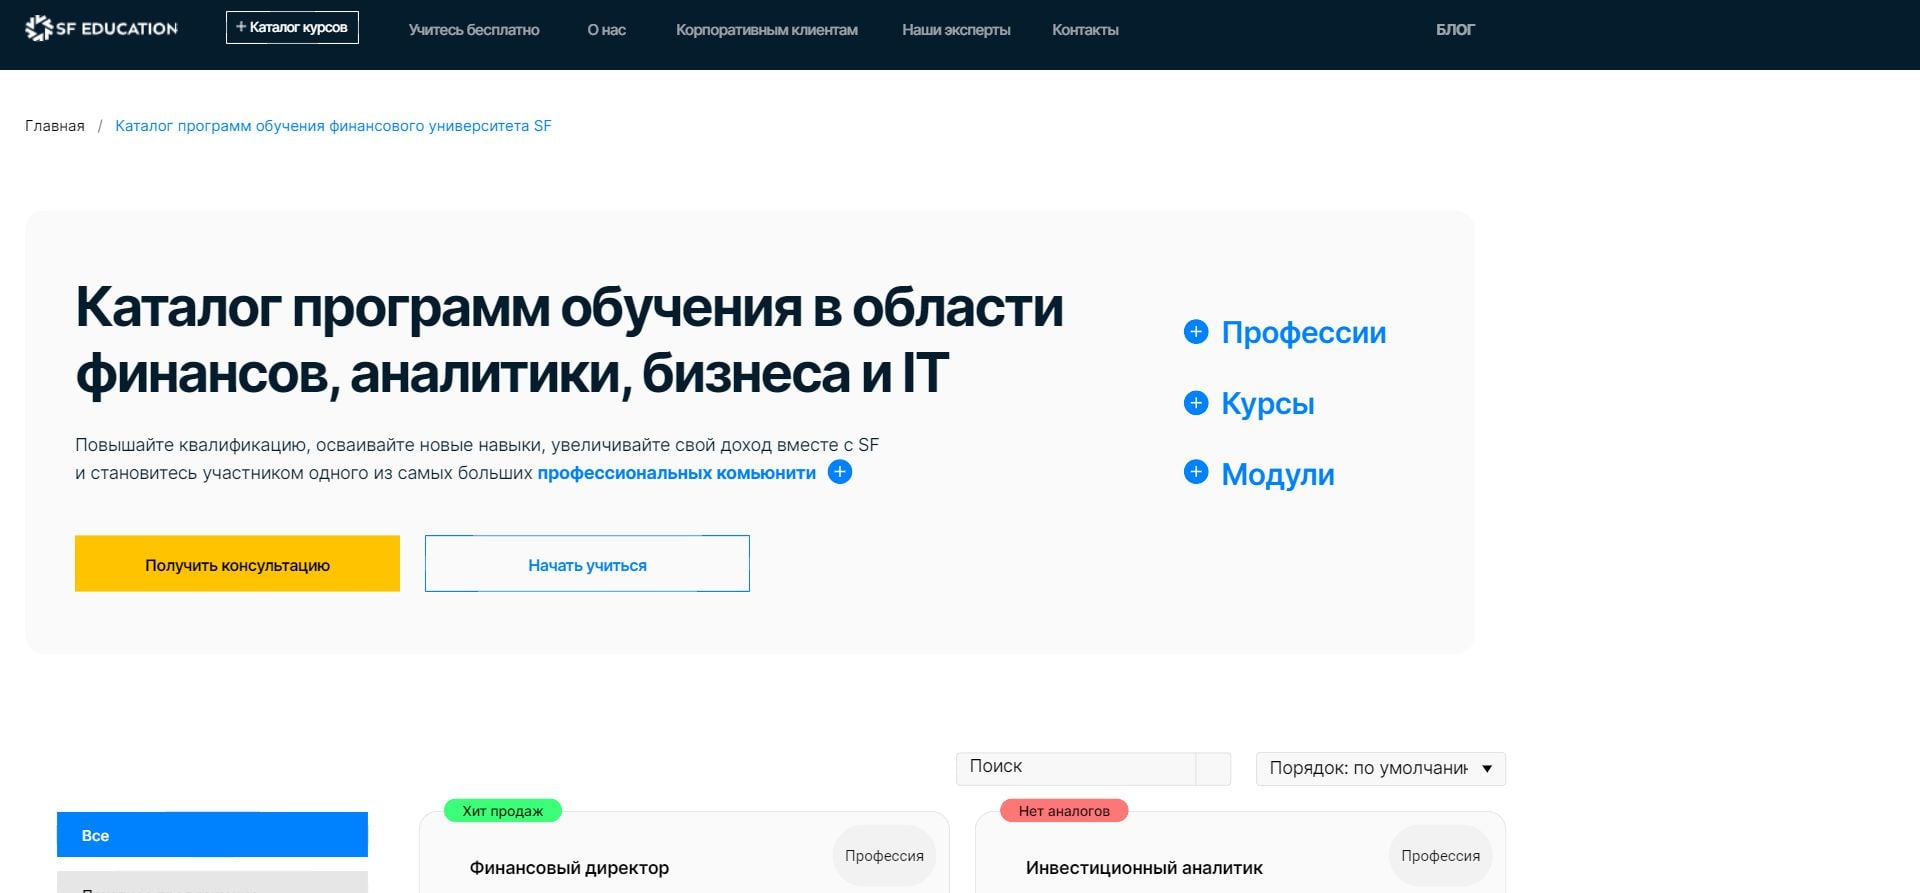Open the Финансовый директор course card
This screenshot has width=1920, height=893.
(569, 868)
